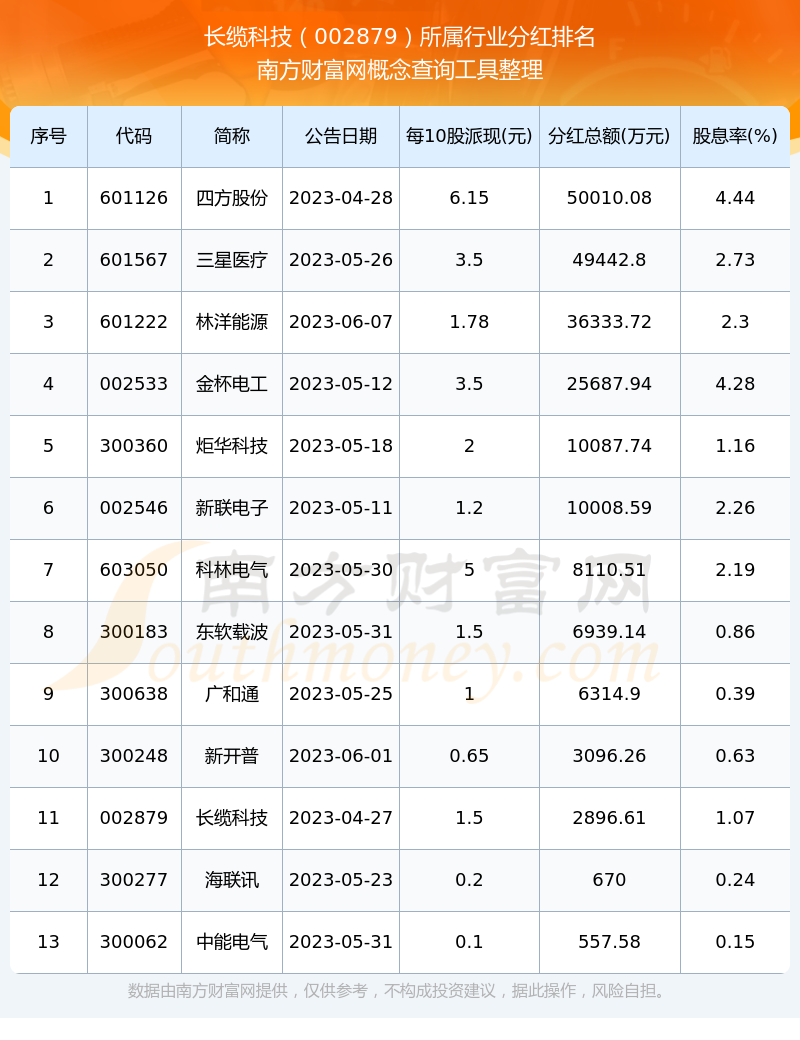Click the 每10股派现(元) column header
The height and width of the screenshot is (1040, 800).
[469, 136]
